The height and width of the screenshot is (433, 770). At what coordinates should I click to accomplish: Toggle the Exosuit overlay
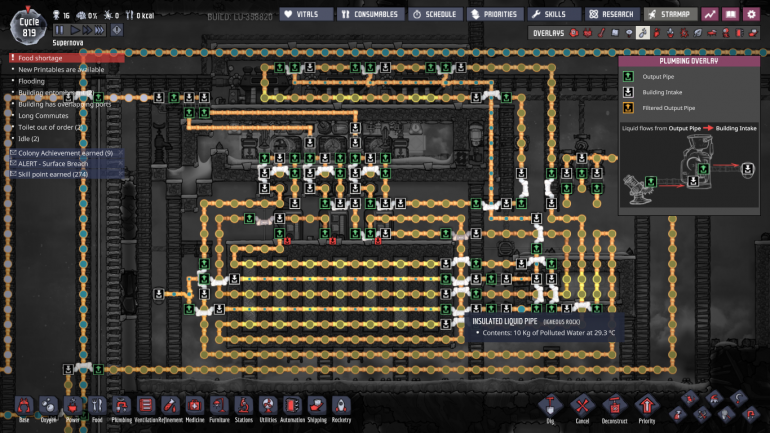tap(725, 33)
